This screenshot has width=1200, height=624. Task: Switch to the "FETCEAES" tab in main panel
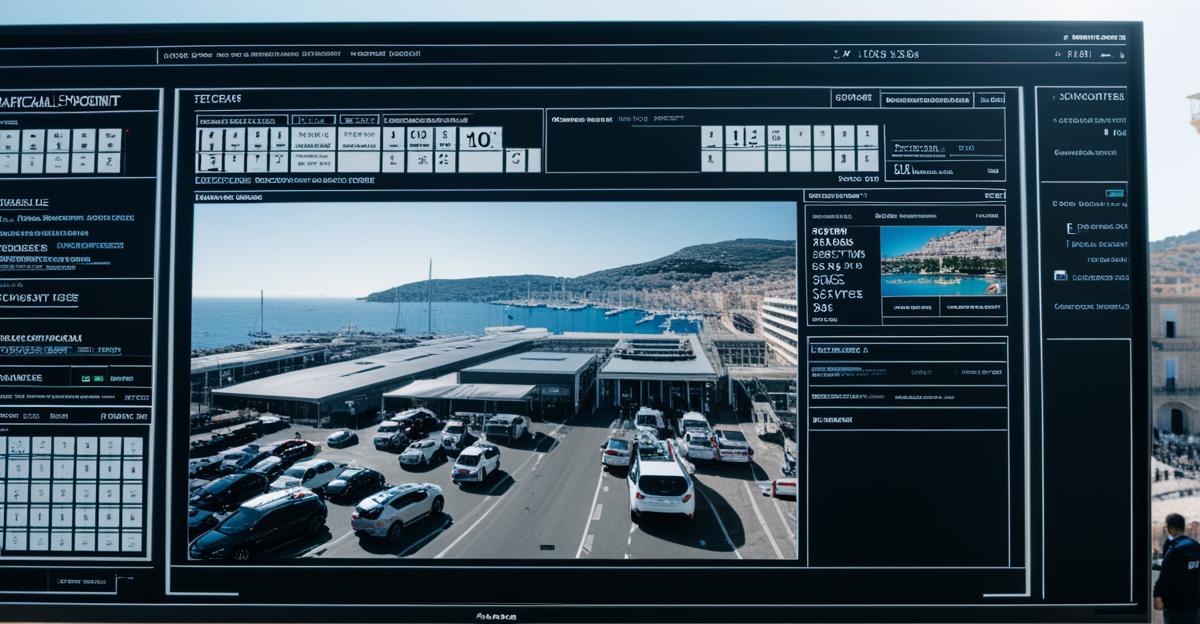(x=217, y=99)
